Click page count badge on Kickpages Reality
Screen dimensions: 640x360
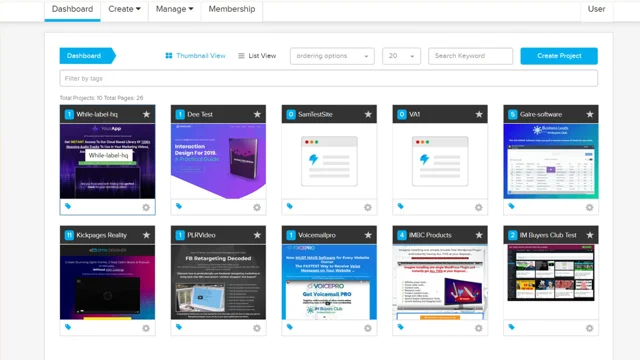pos(69,235)
